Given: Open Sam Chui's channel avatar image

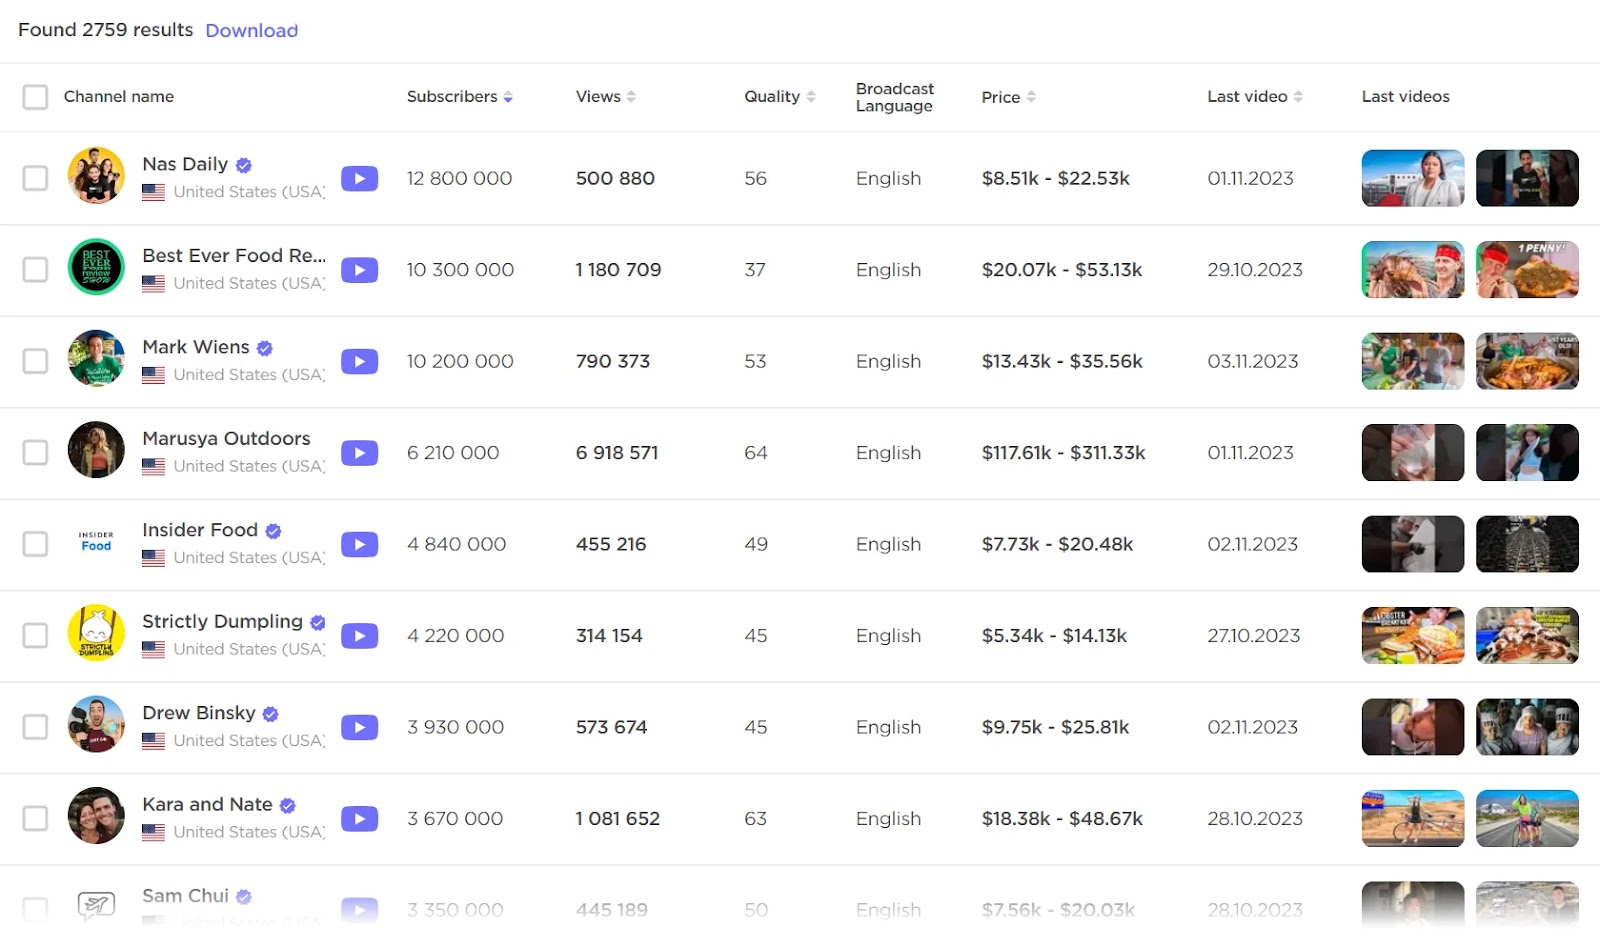Looking at the screenshot, I should (x=96, y=901).
